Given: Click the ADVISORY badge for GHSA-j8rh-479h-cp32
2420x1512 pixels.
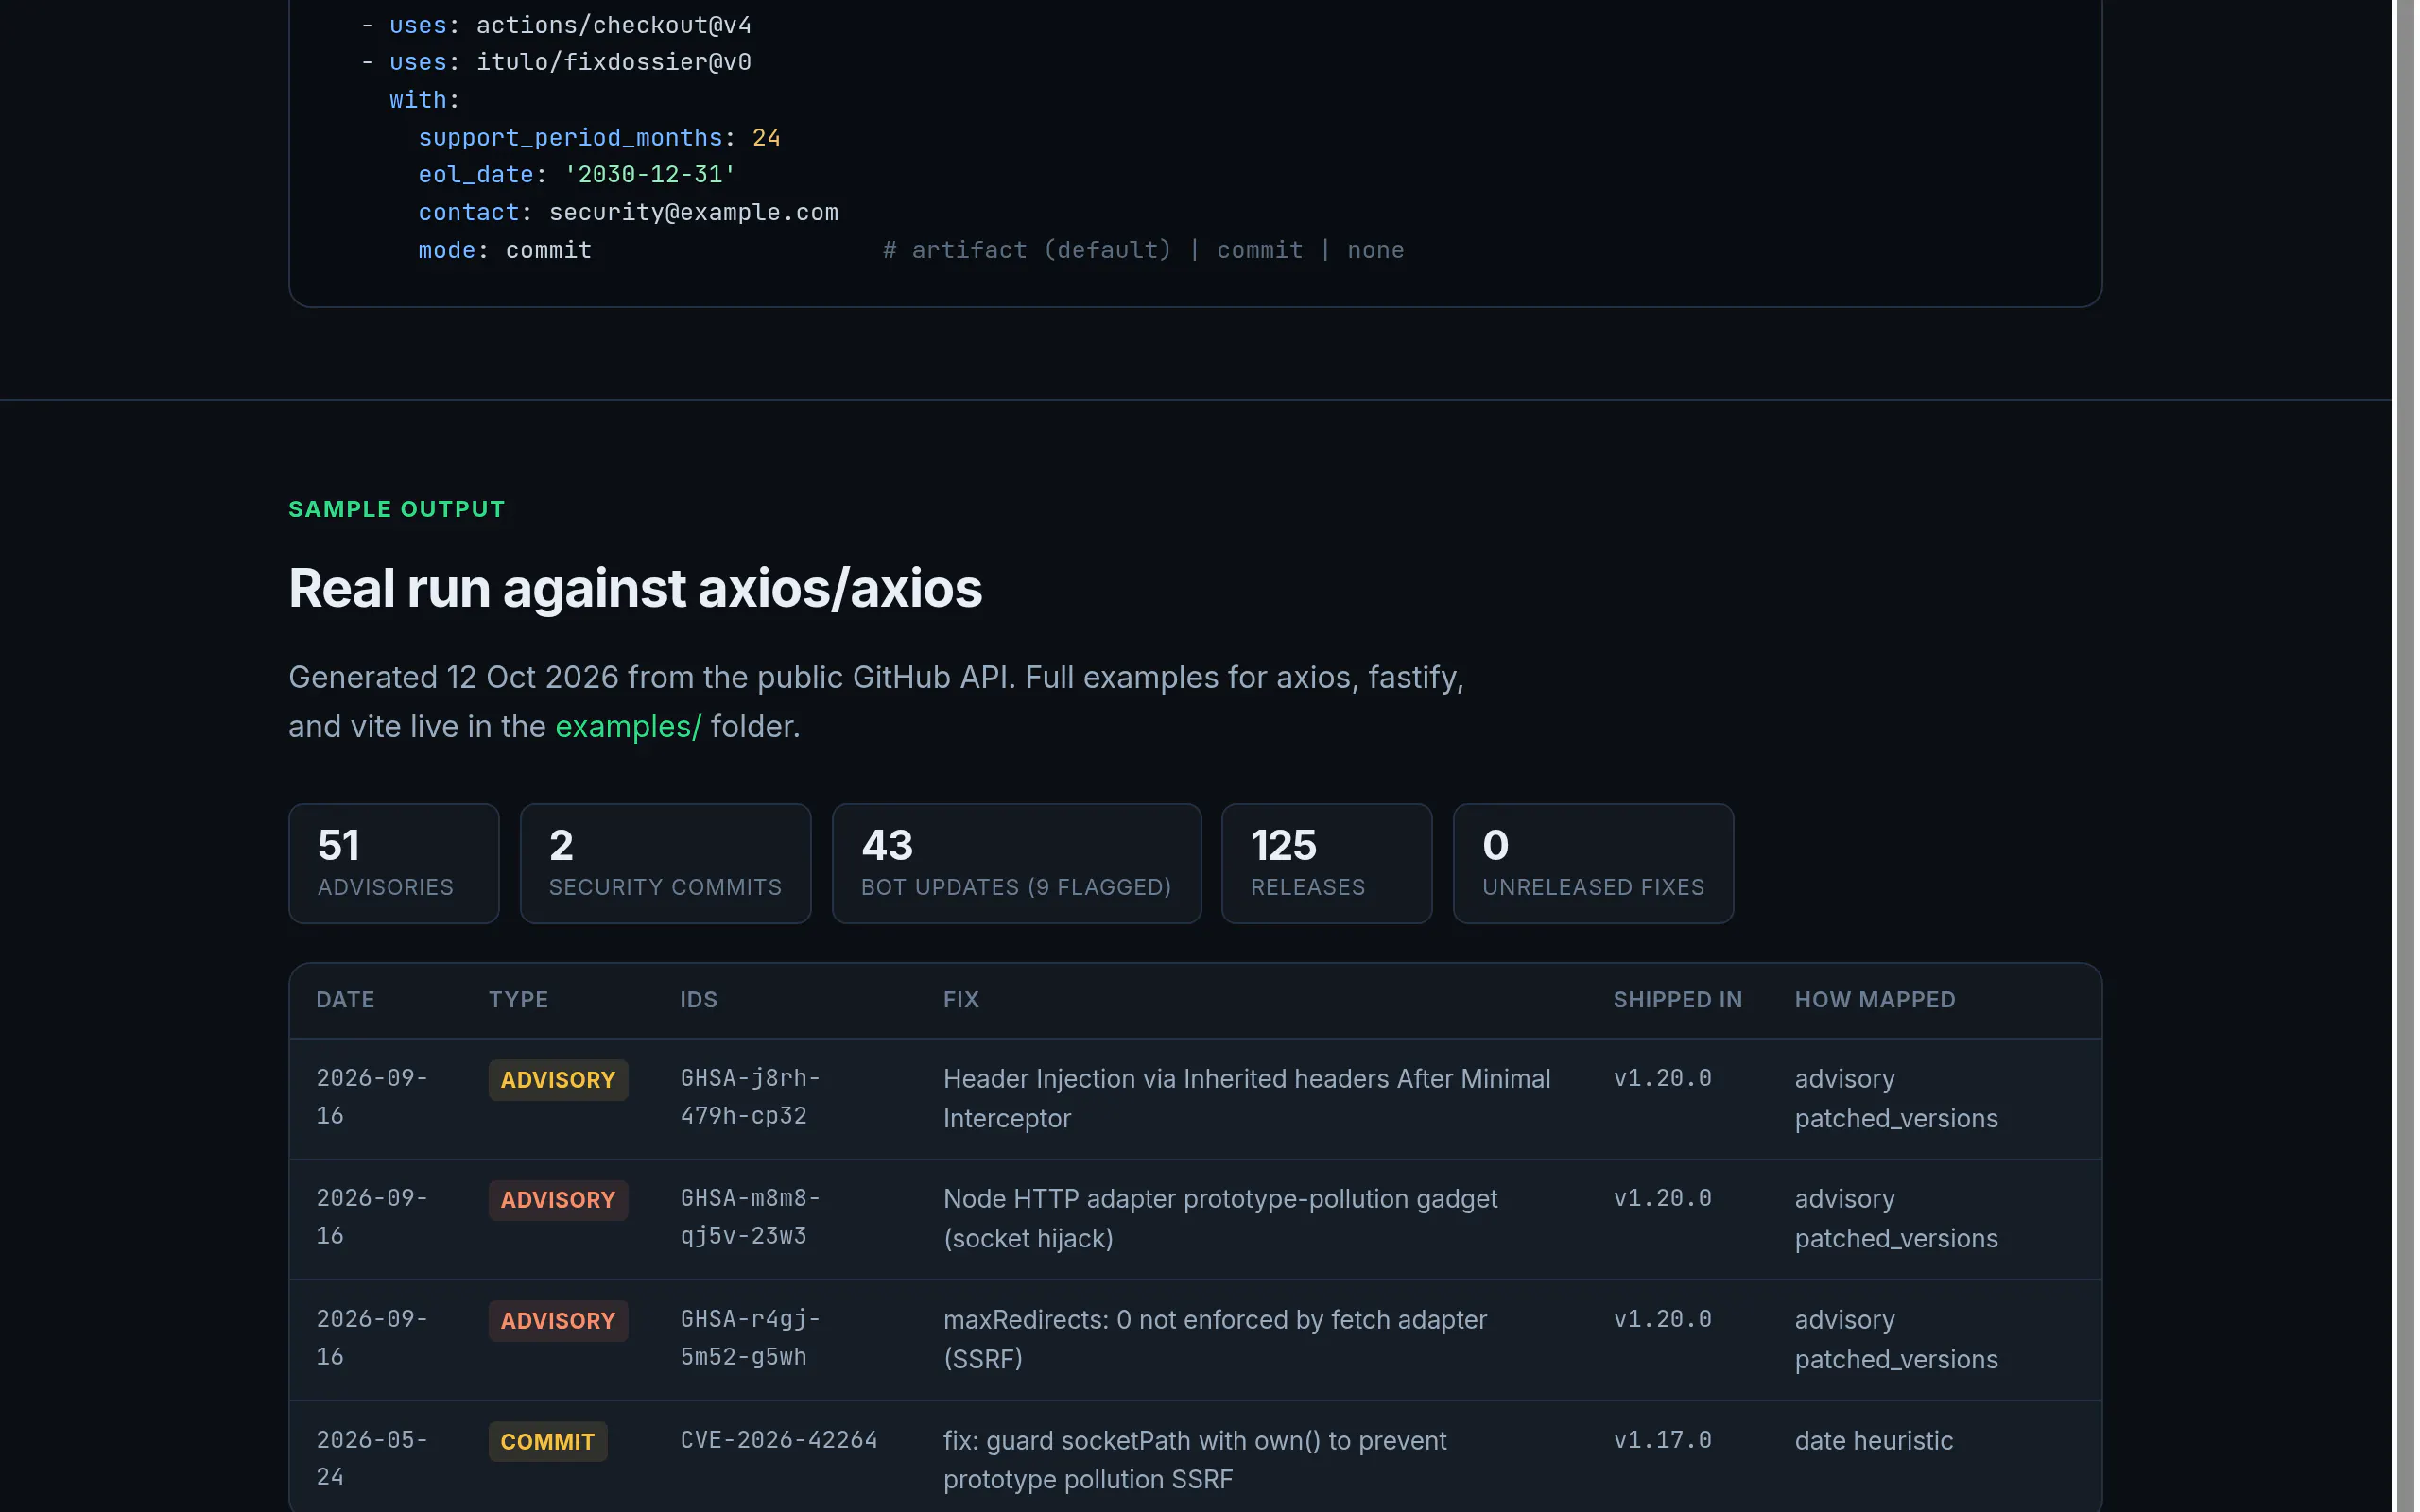Looking at the screenshot, I should (558, 1080).
